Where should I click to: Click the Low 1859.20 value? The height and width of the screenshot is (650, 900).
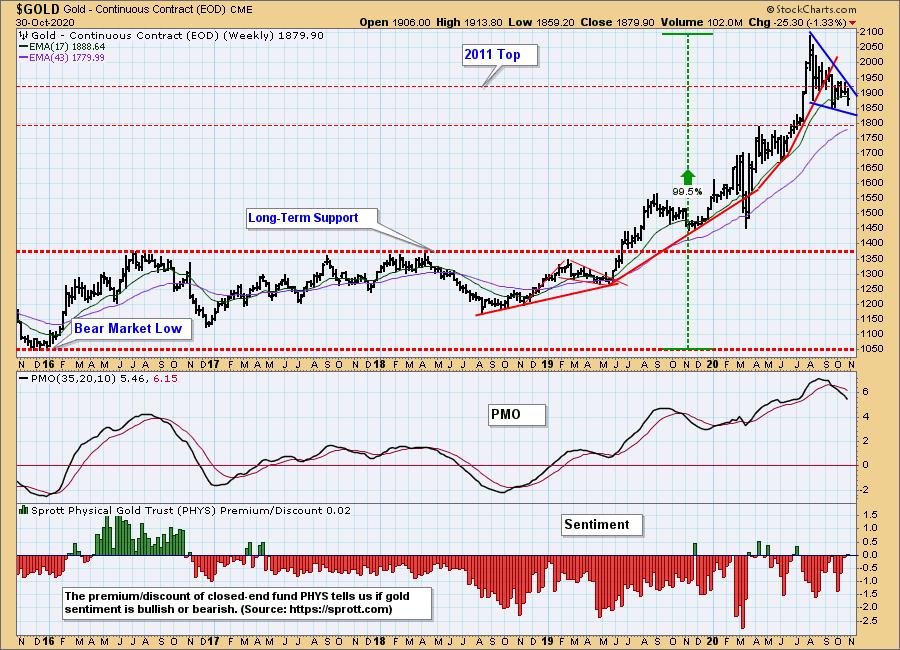point(541,22)
